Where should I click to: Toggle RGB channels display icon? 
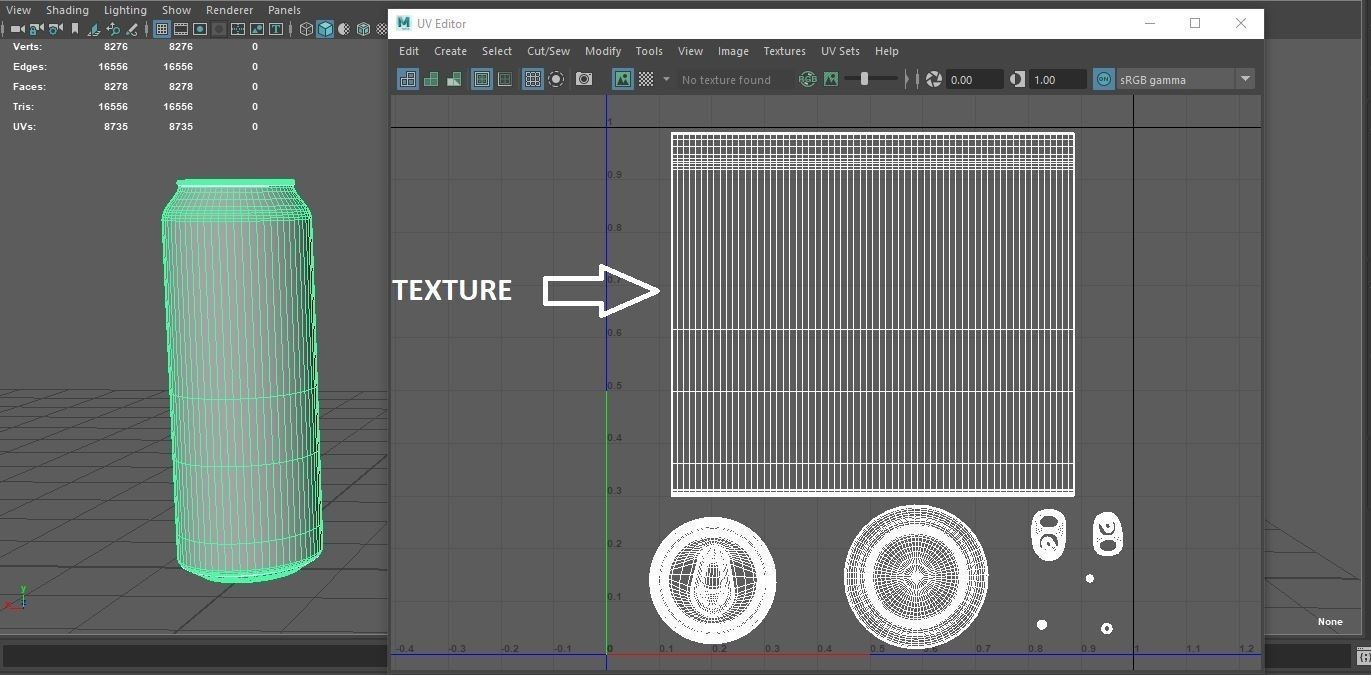click(807, 79)
